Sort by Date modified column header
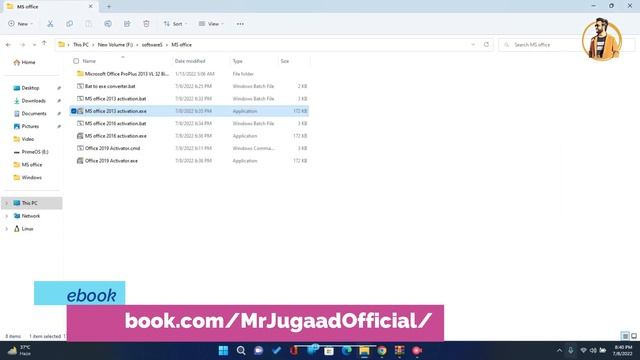The width and height of the screenshot is (640, 360). (x=190, y=61)
